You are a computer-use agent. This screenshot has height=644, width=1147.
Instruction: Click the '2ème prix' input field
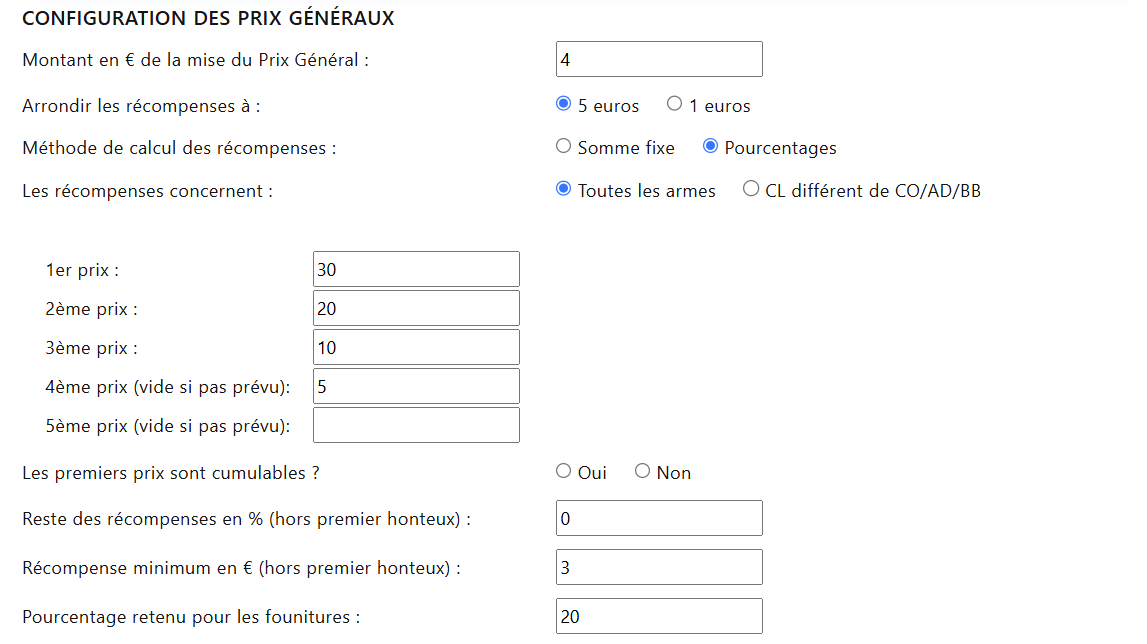(415, 307)
